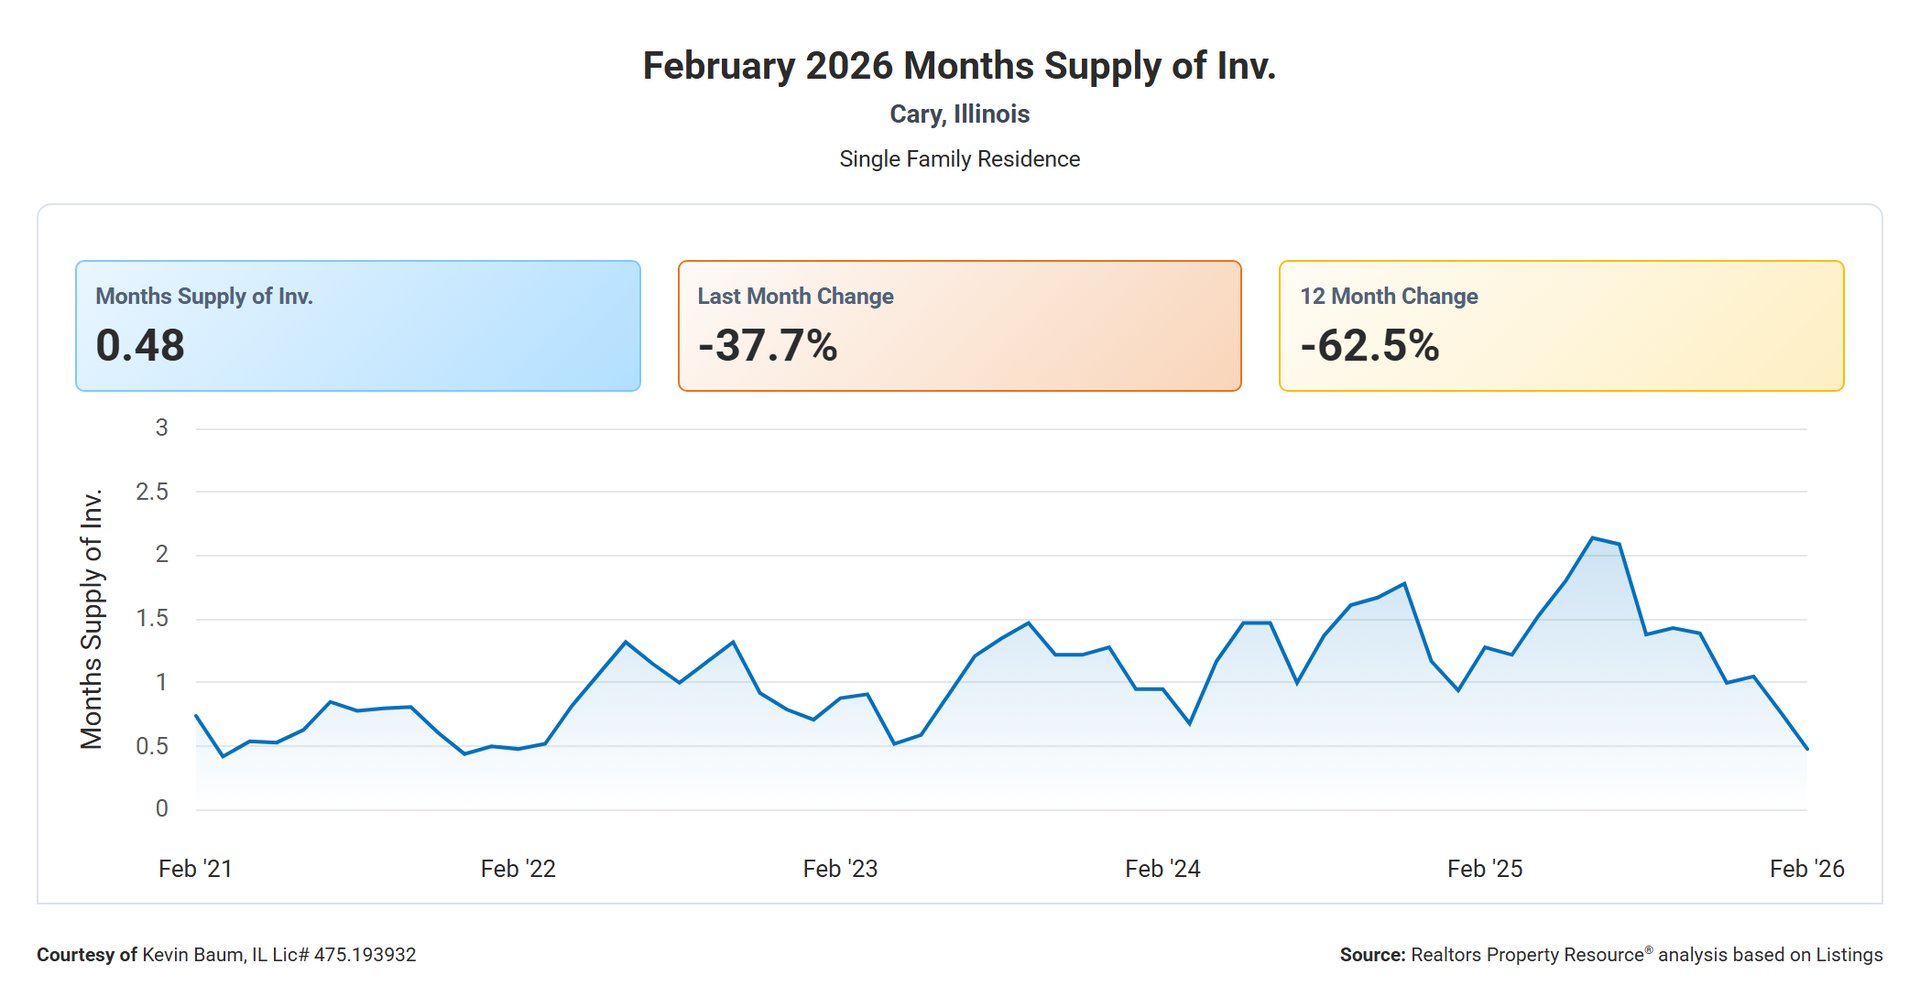The image size is (1920, 1007).
Task: Click the chart title February 2026 Months Supply
Action: click(959, 66)
